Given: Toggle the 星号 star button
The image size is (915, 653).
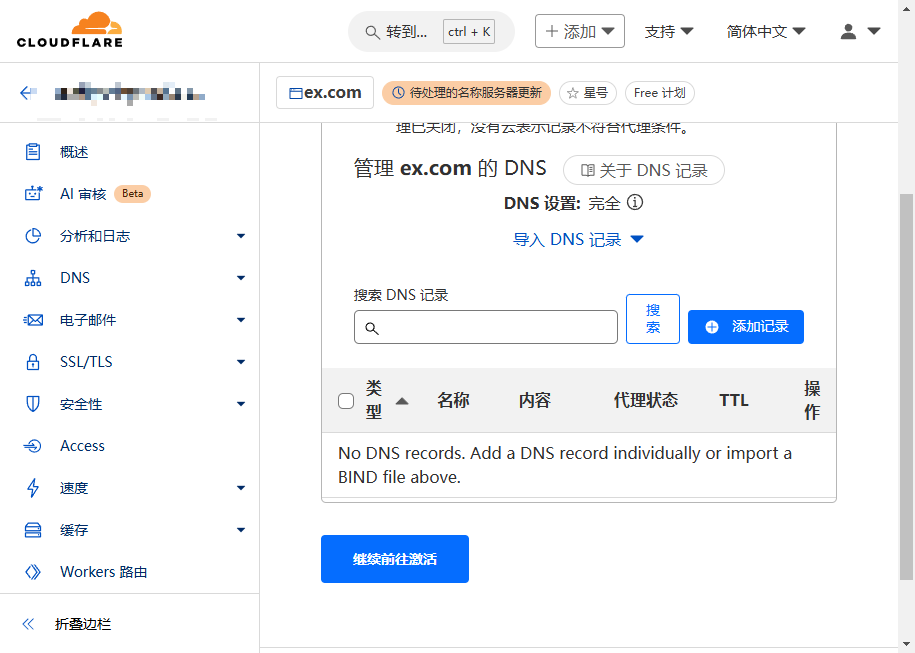Looking at the screenshot, I should pyautogui.click(x=588, y=93).
